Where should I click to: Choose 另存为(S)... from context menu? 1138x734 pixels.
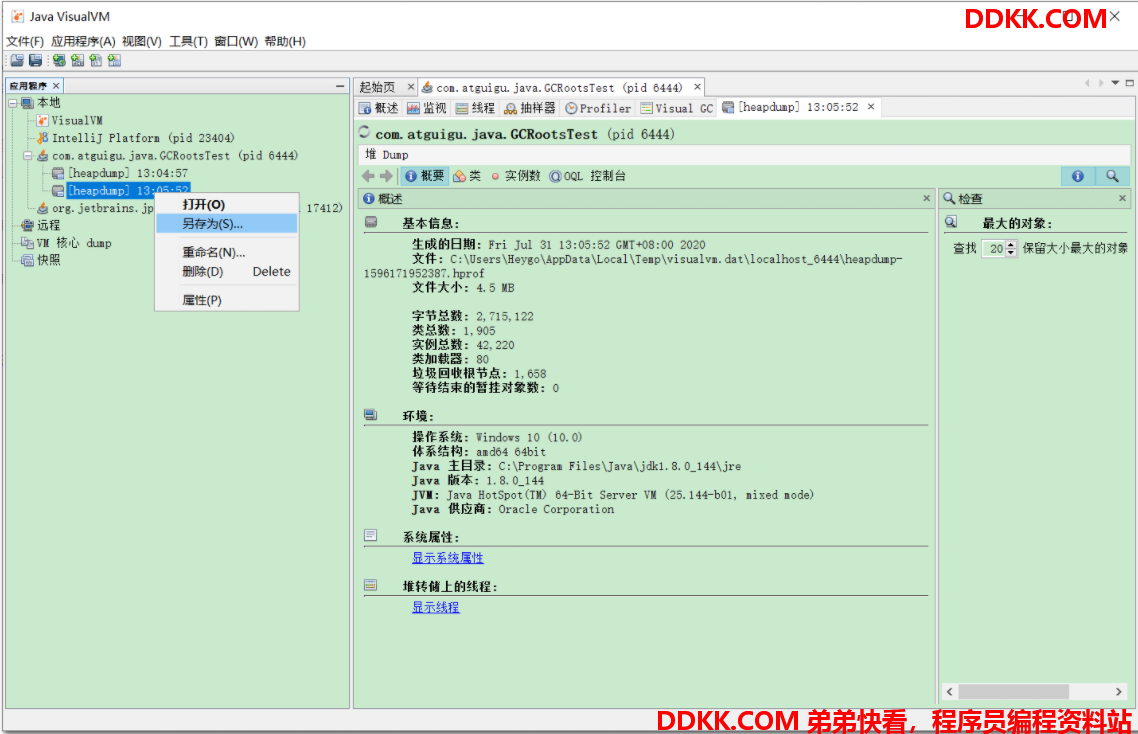[x=226, y=224]
